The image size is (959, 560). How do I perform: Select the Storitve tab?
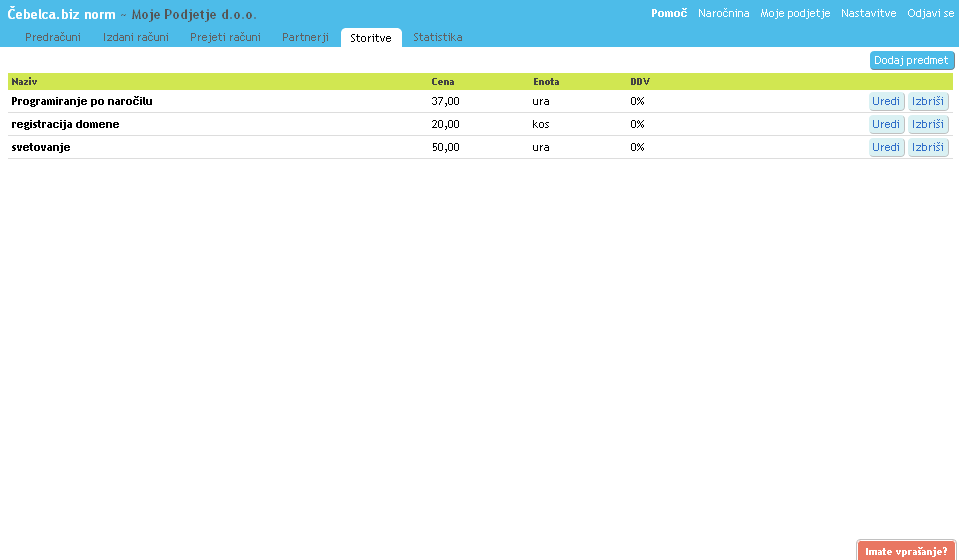point(370,37)
